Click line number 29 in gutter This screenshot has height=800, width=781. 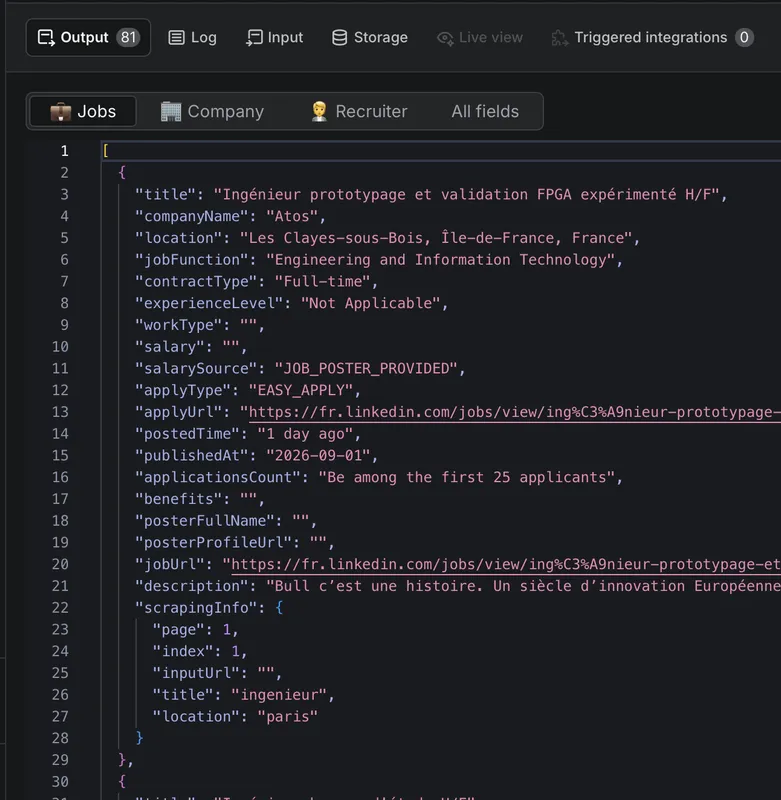[x=60, y=760]
